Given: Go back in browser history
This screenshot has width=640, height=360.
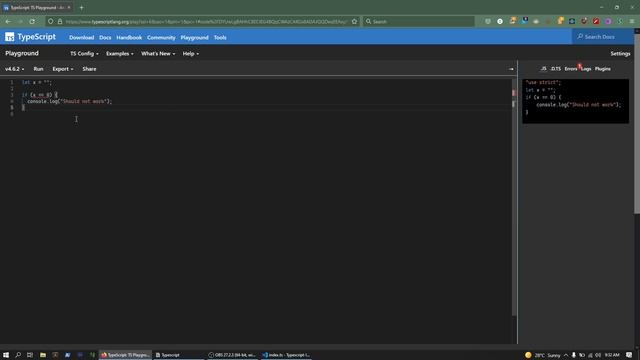Looking at the screenshot, I should [x=8, y=21].
